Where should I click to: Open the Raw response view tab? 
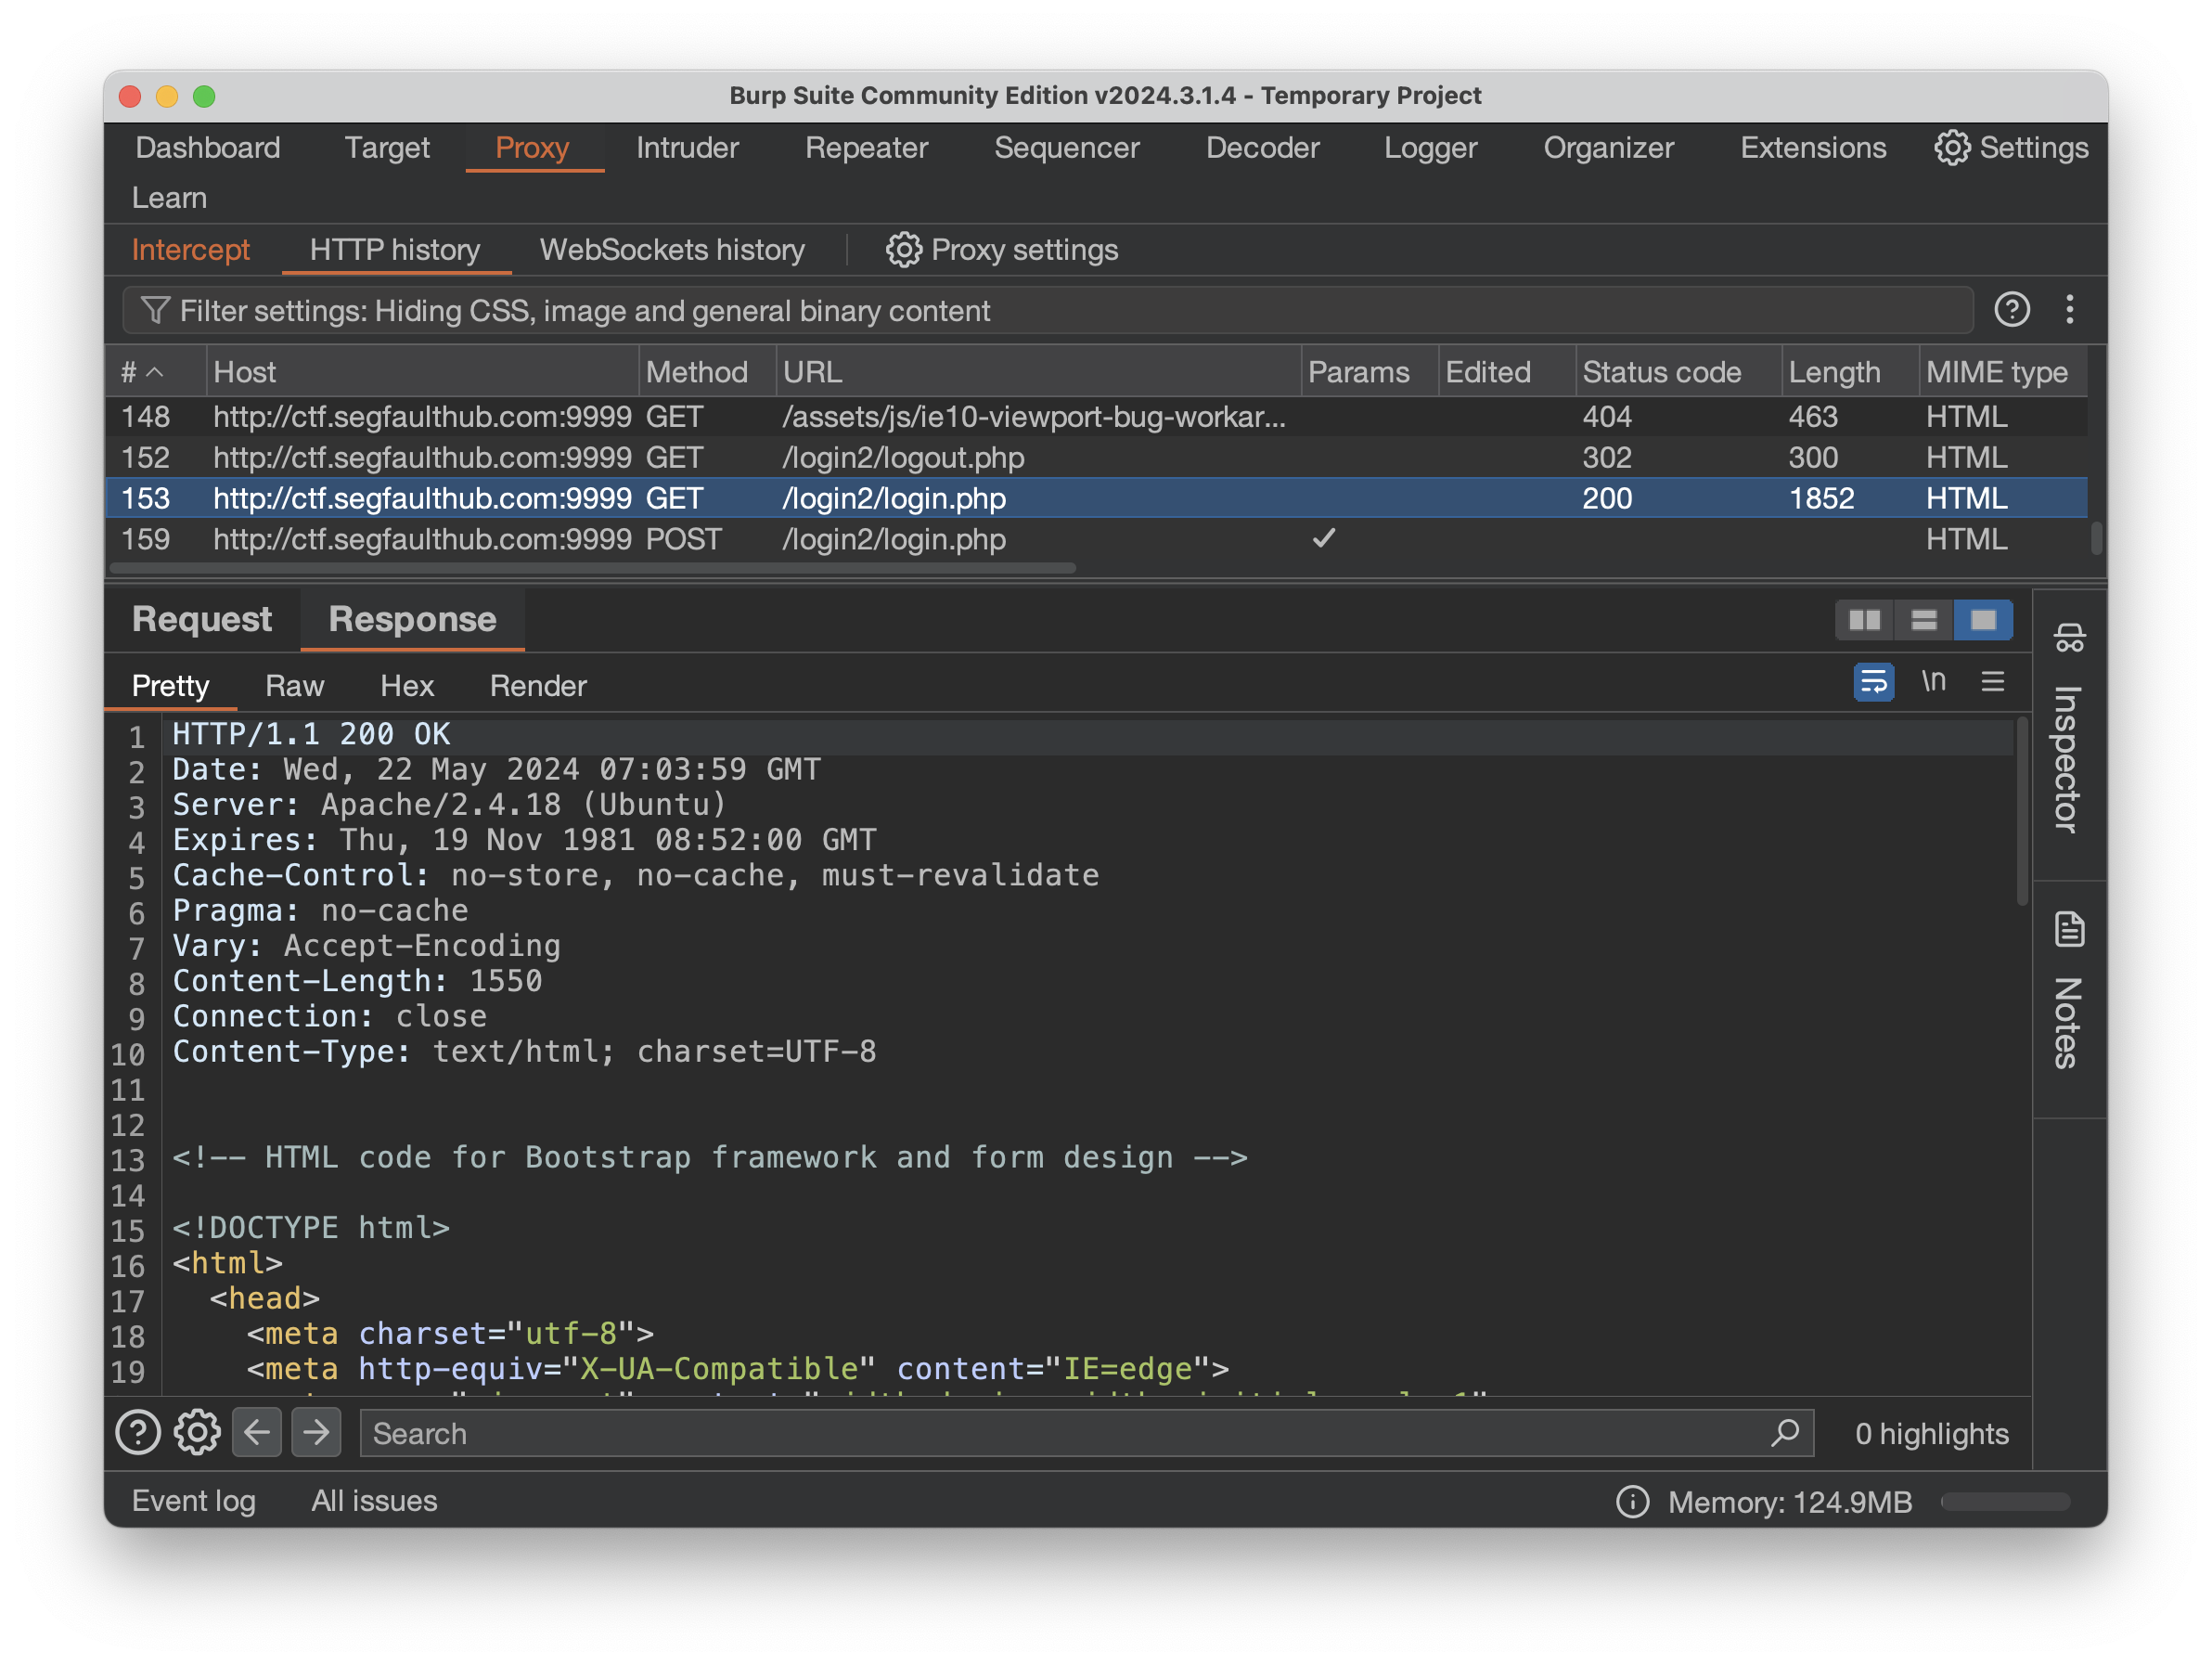[x=294, y=686]
